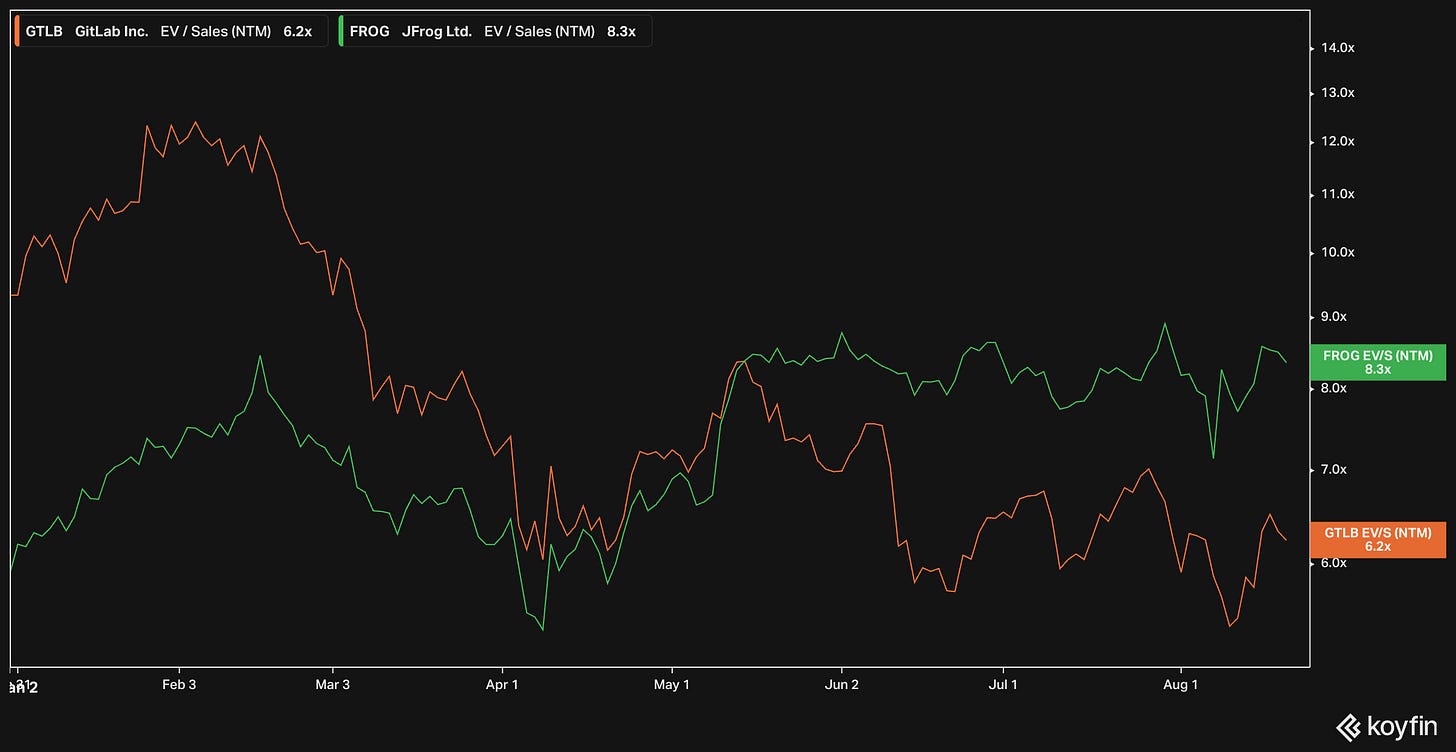Select the green FROG EV/S (NTM) price tag
Viewport: 1456px width, 752px height.
click(1377, 362)
